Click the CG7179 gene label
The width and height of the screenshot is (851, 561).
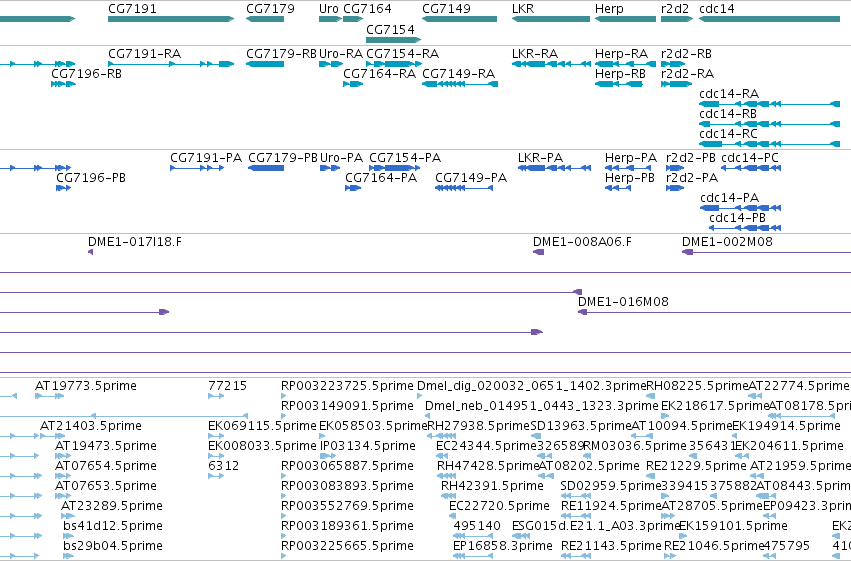click(270, 9)
